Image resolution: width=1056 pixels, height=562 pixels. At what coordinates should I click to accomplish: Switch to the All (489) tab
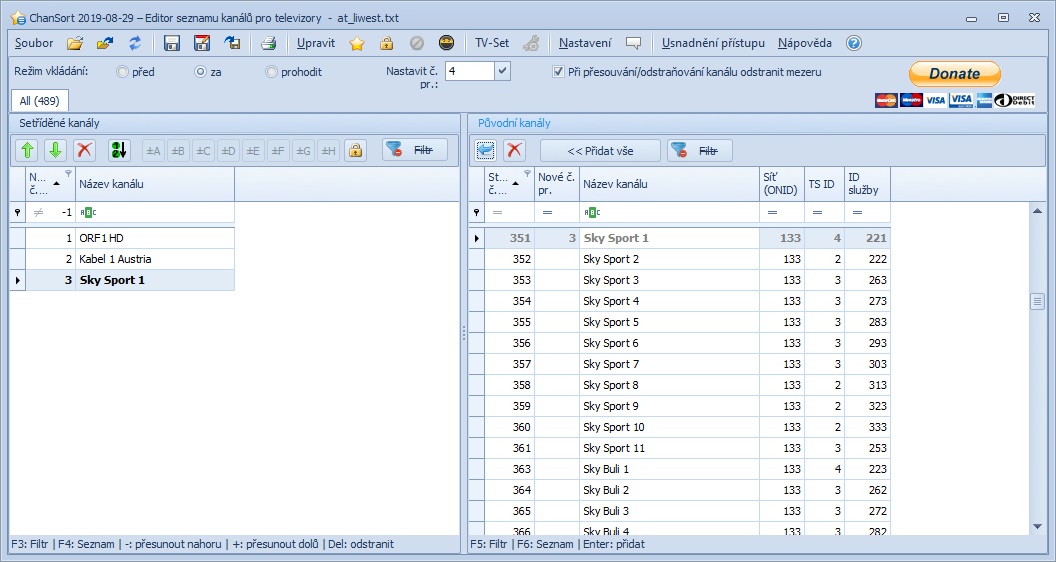click(39, 101)
